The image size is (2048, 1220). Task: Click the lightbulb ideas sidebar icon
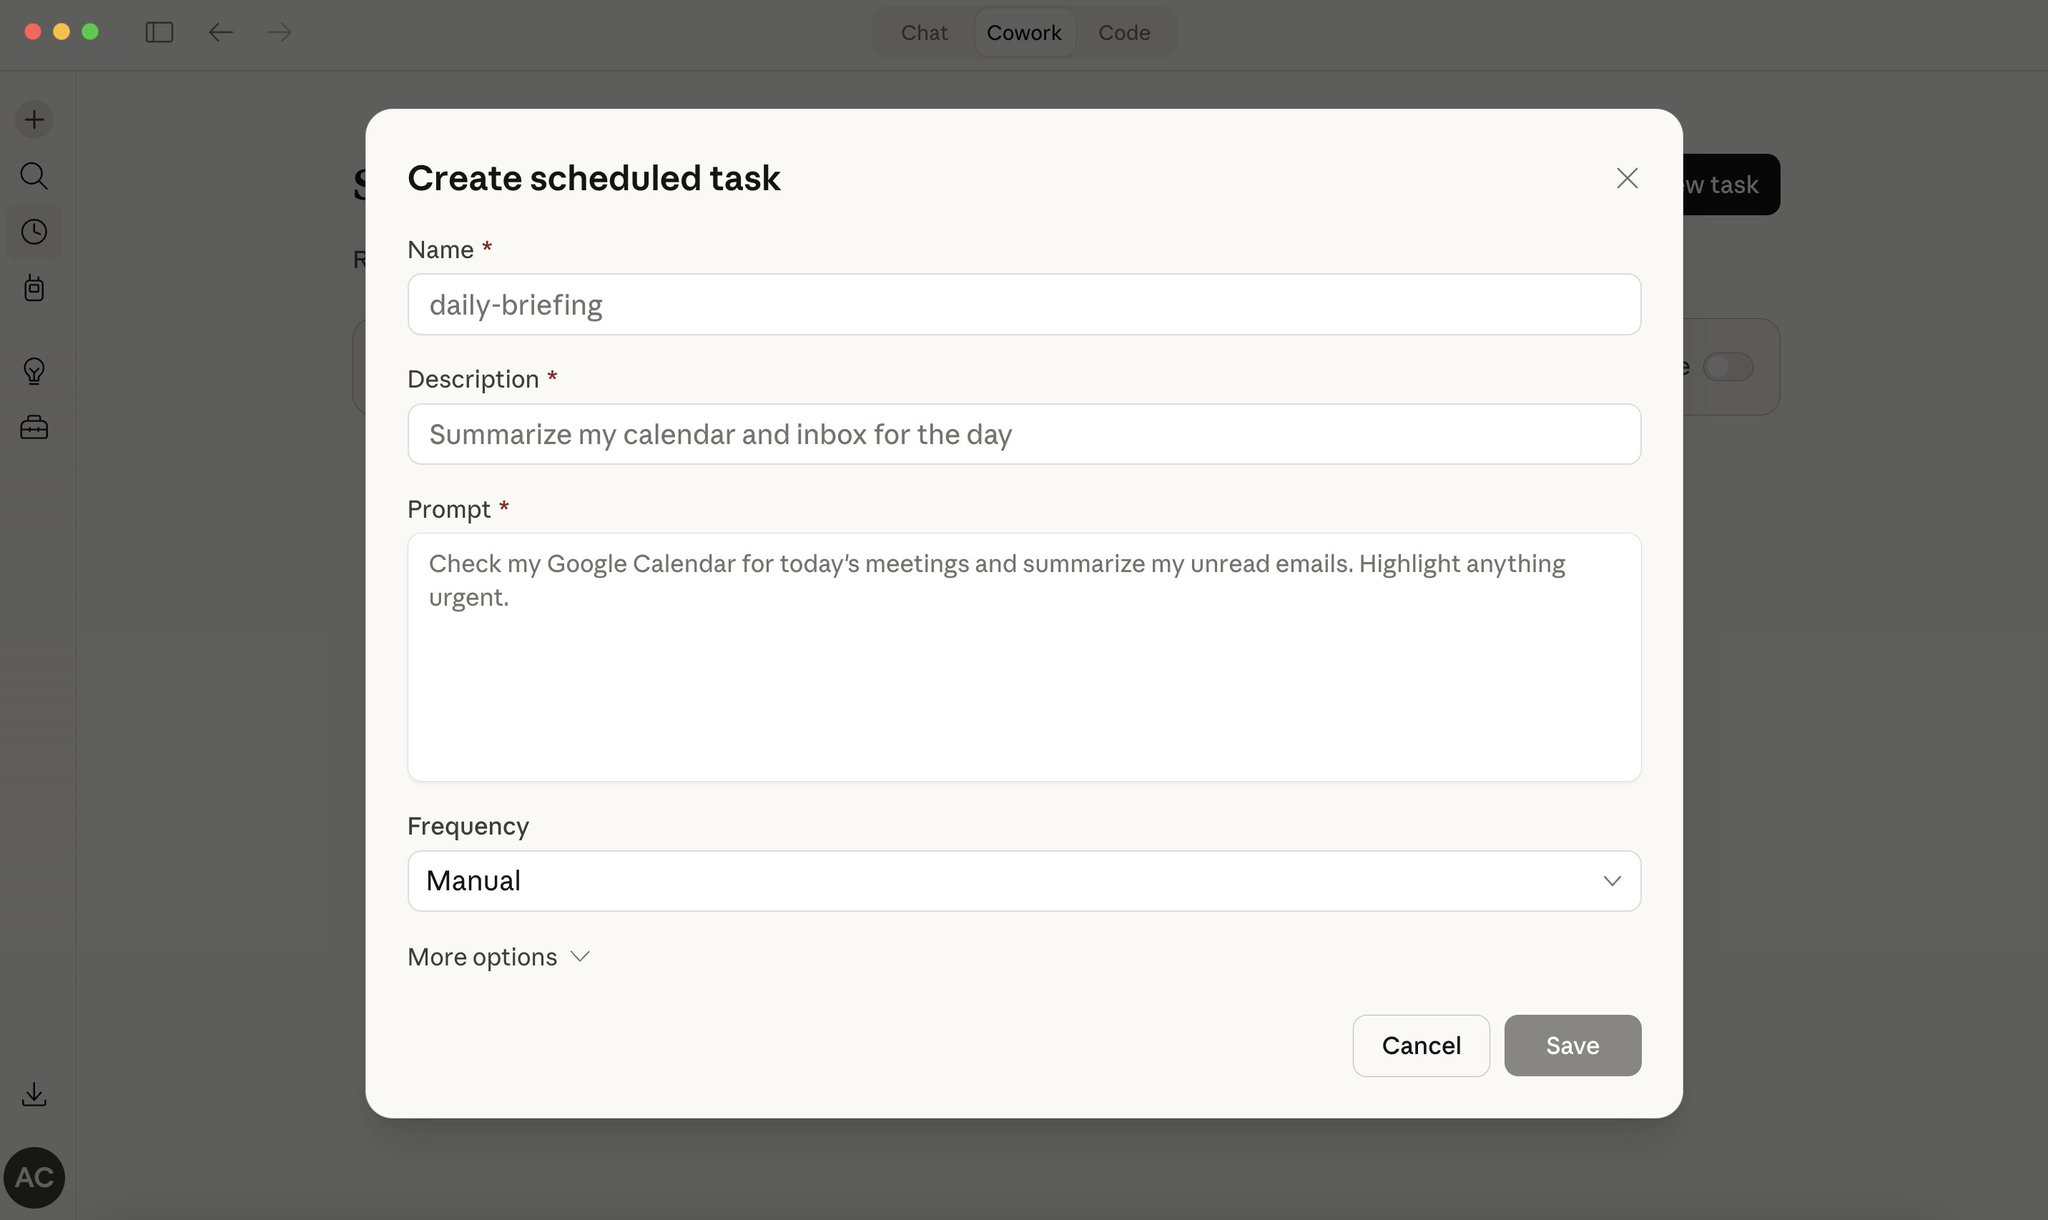34,371
